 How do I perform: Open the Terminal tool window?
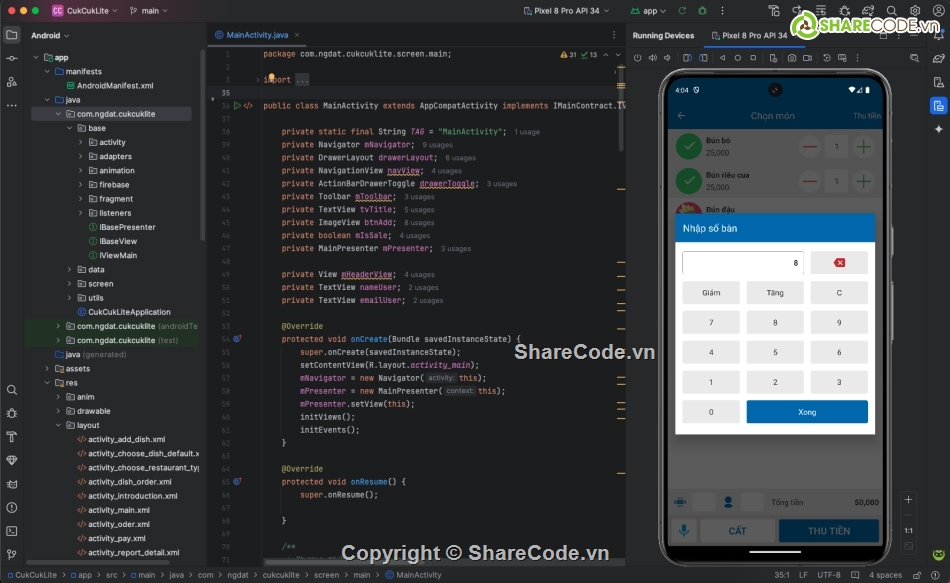pyautogui.click(x=12, y=531)
